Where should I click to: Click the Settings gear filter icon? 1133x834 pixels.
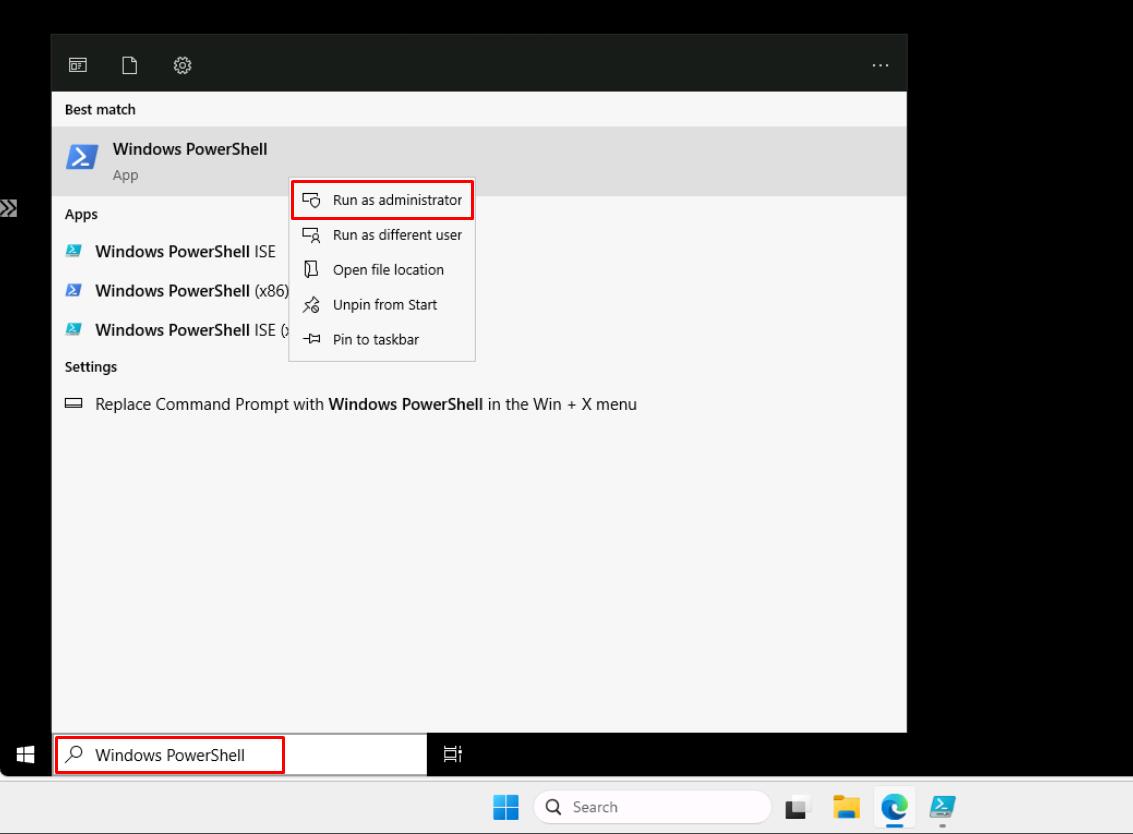pyautogui.click(x=182, y=65)
